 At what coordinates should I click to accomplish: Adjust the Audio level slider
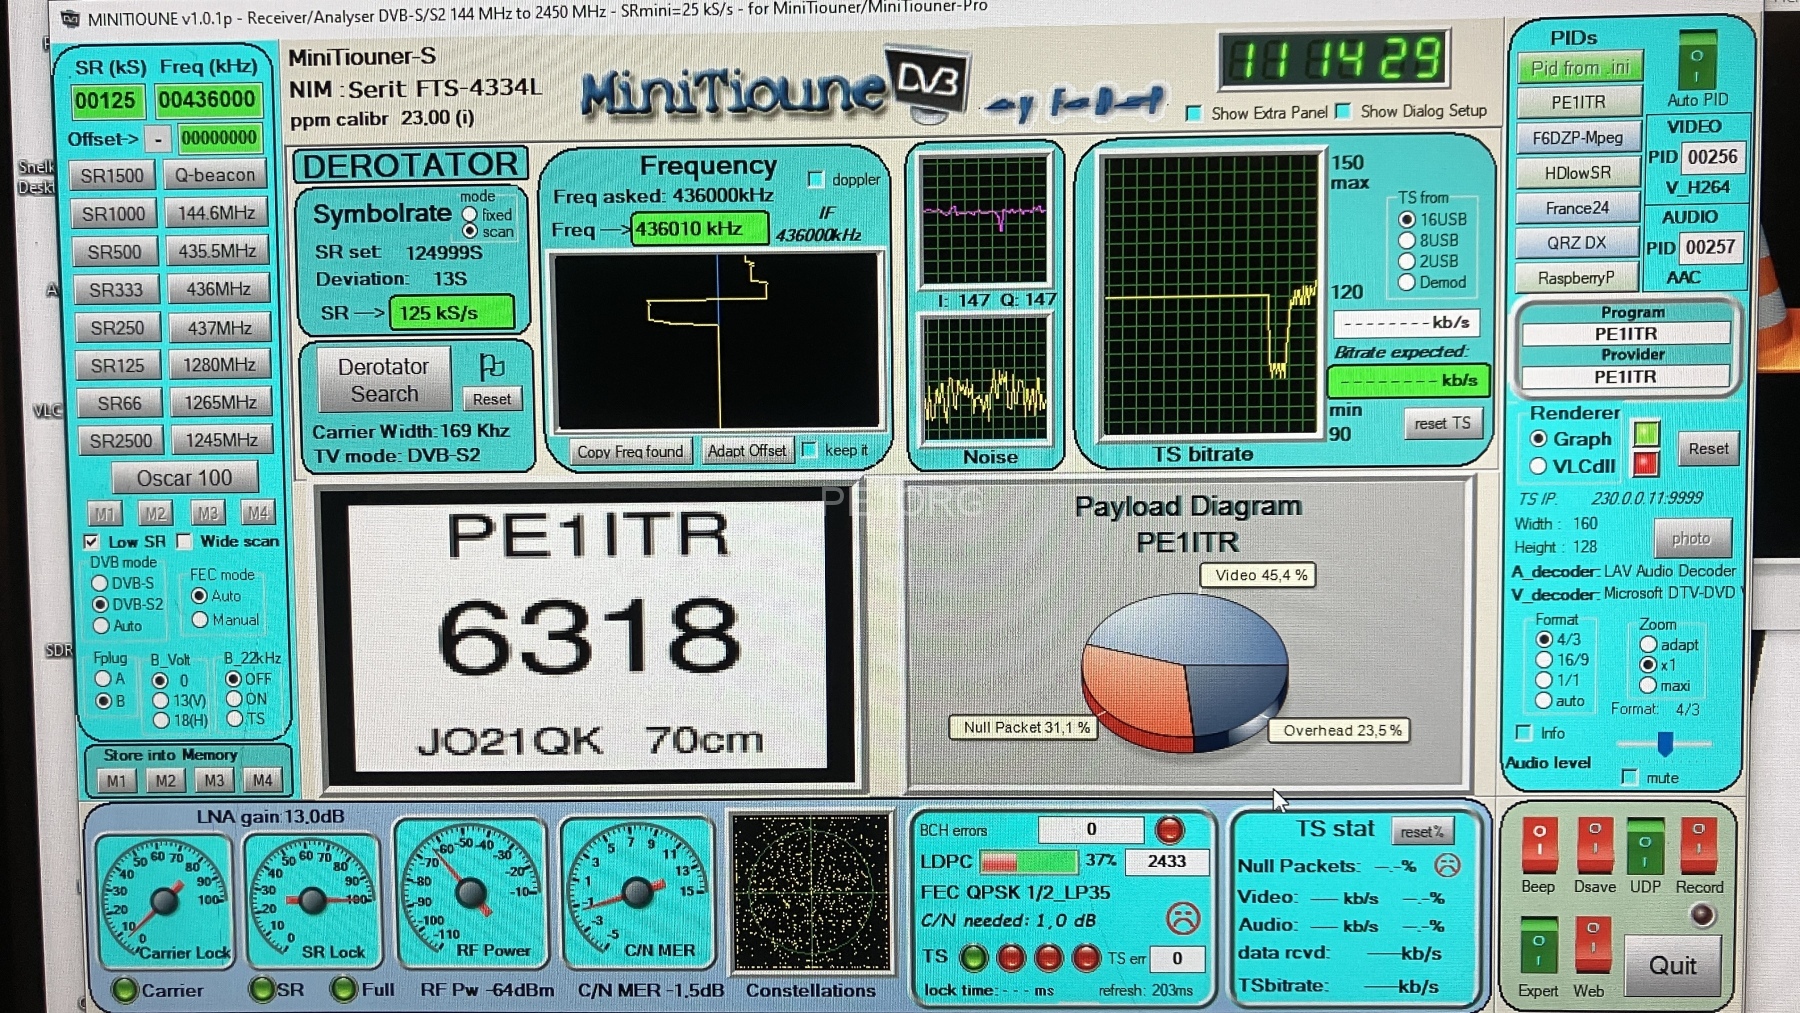click(1665, 744)
